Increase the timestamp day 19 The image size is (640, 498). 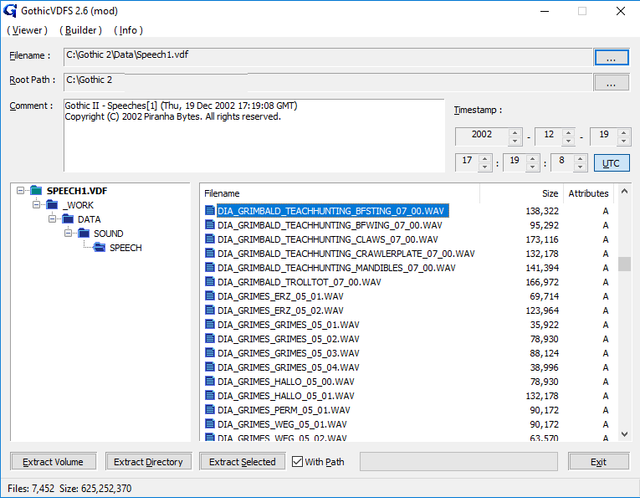pyautogui.click(x=624, y=133)
